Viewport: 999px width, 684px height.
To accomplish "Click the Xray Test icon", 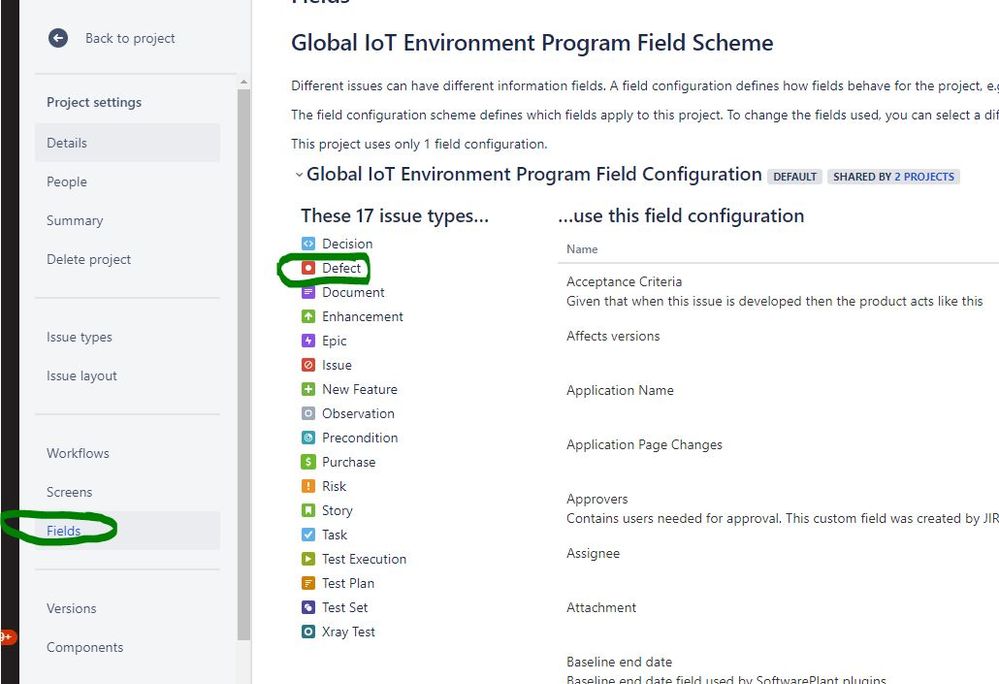I will 308,632.
